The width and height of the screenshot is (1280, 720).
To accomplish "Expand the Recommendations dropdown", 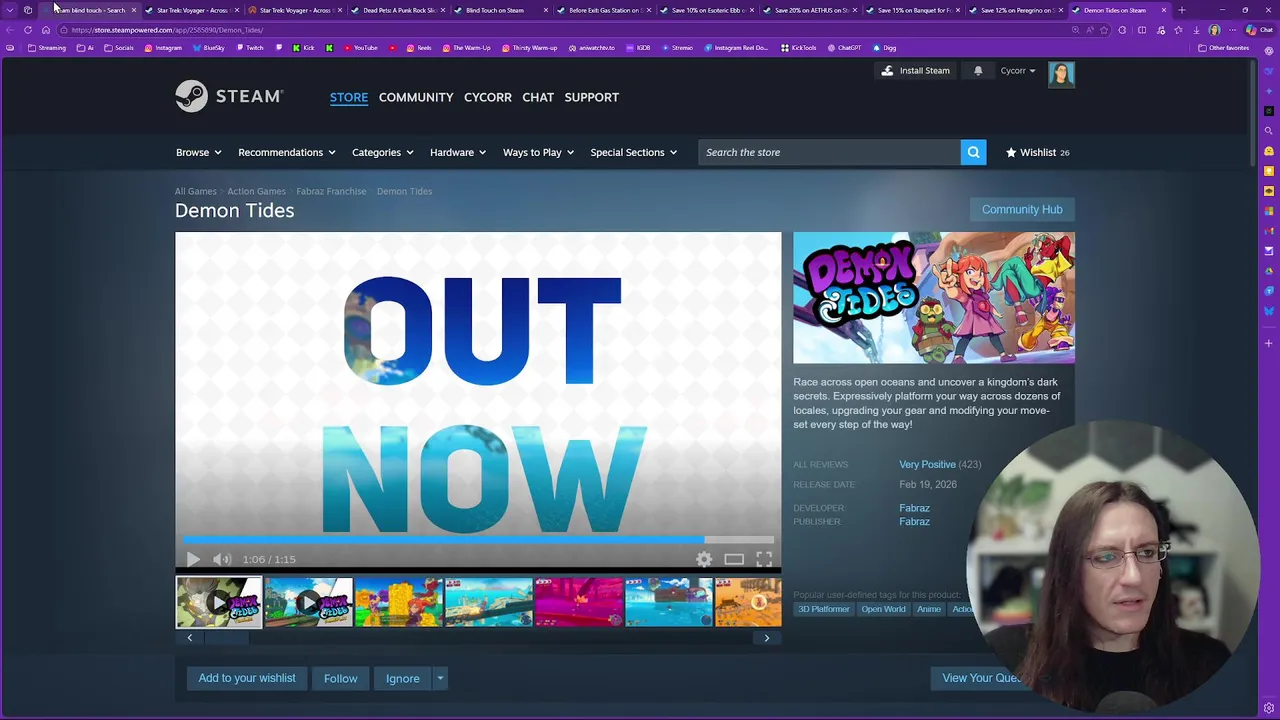I will (x=286, y=152).
